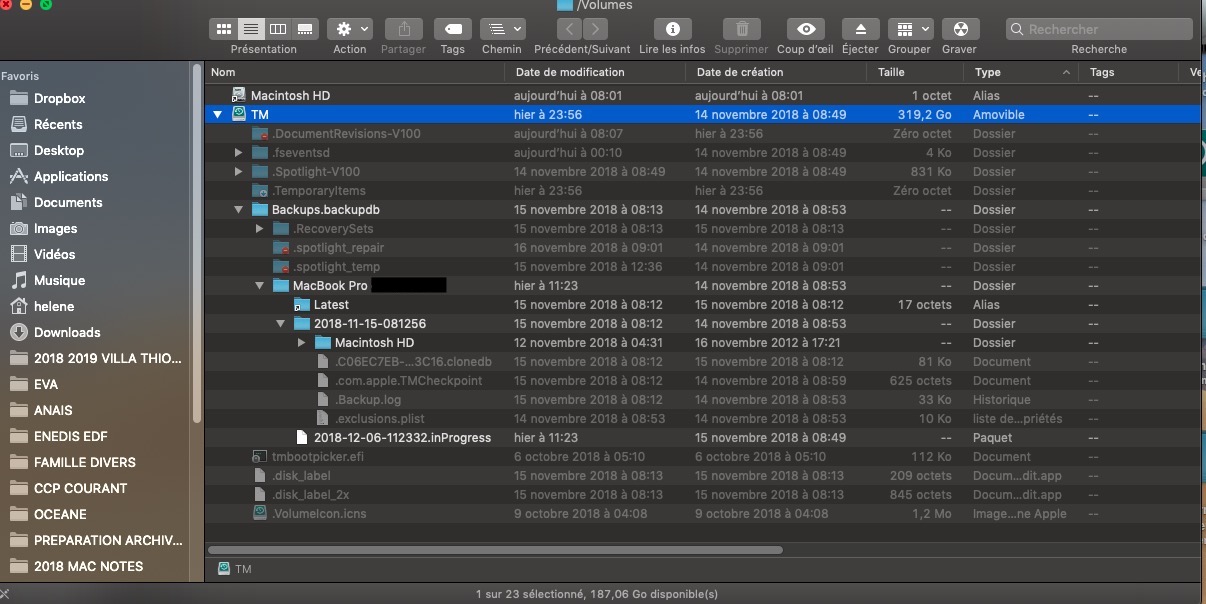This screenshot has width=1206, height=604.
Task: Sort by Taille column header
Action: (891, 72)
